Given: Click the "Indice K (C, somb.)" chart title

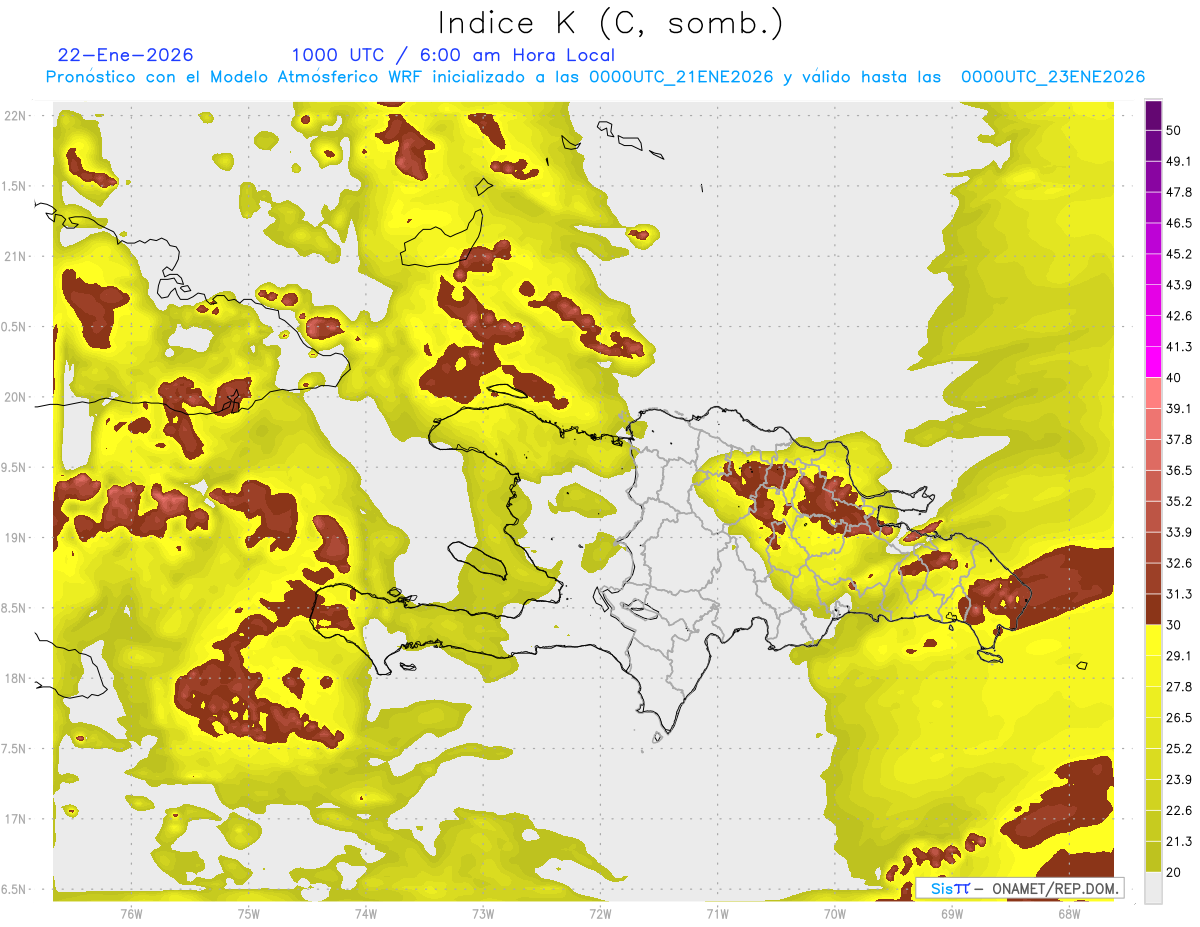Looking at the screenshot, I should [x=610, y=23].
